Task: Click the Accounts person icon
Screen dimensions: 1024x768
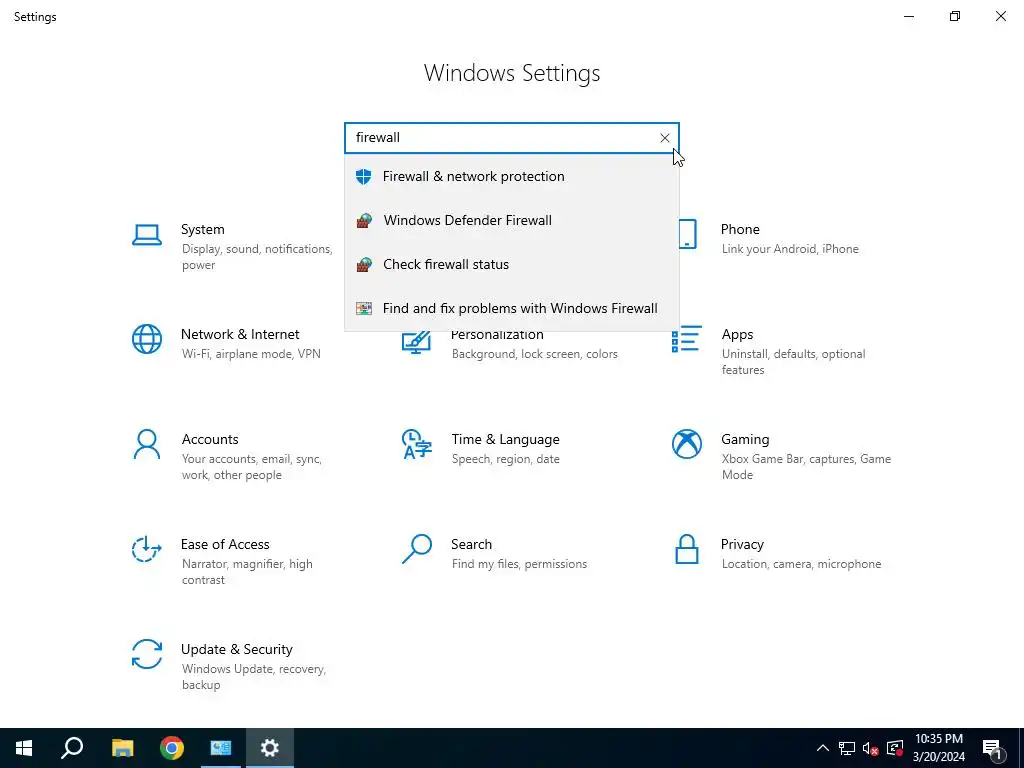Action: click(147, 445)
